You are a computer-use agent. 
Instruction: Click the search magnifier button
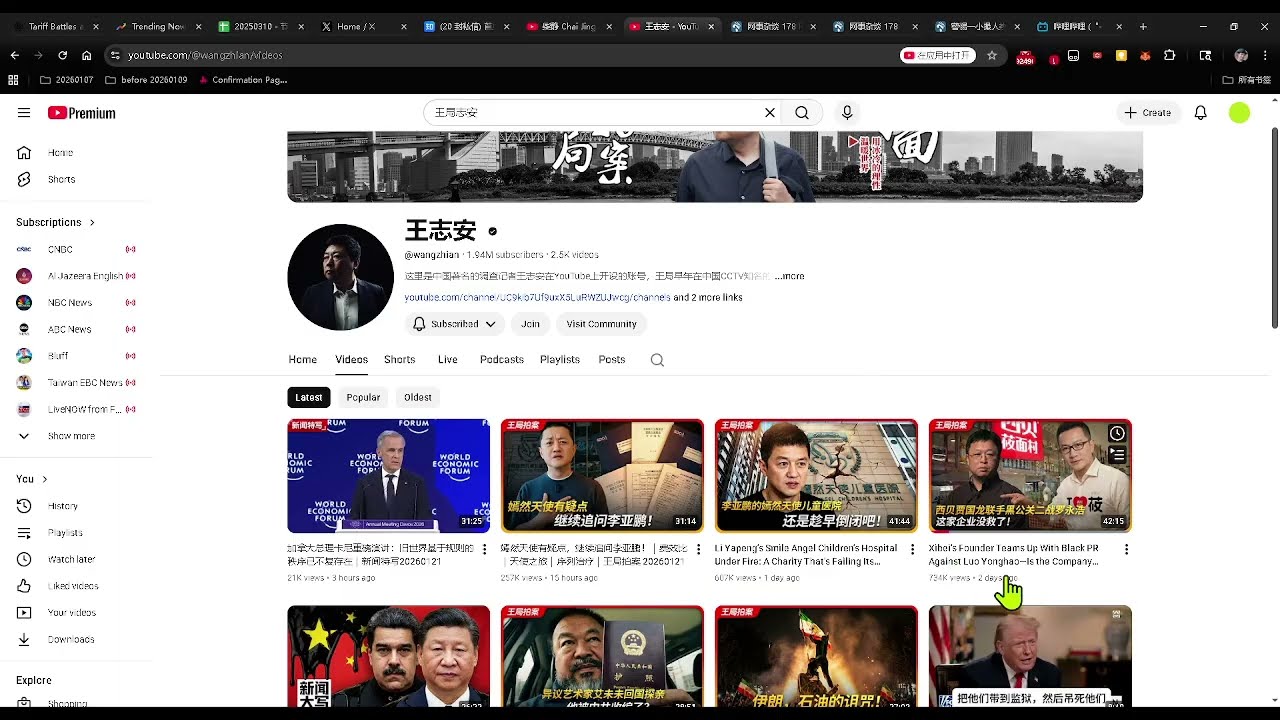(x=802, y=113)
